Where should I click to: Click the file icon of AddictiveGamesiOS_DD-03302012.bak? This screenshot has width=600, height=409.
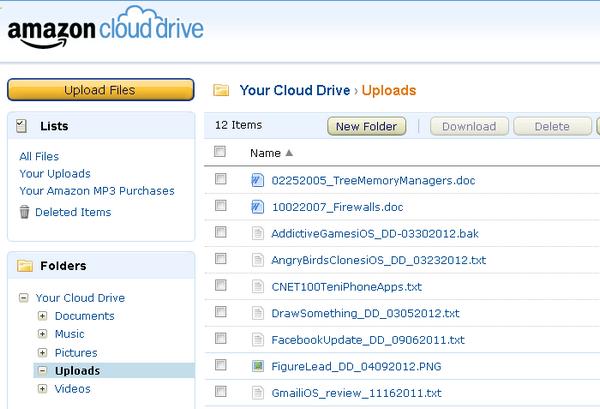pos(258,233)
